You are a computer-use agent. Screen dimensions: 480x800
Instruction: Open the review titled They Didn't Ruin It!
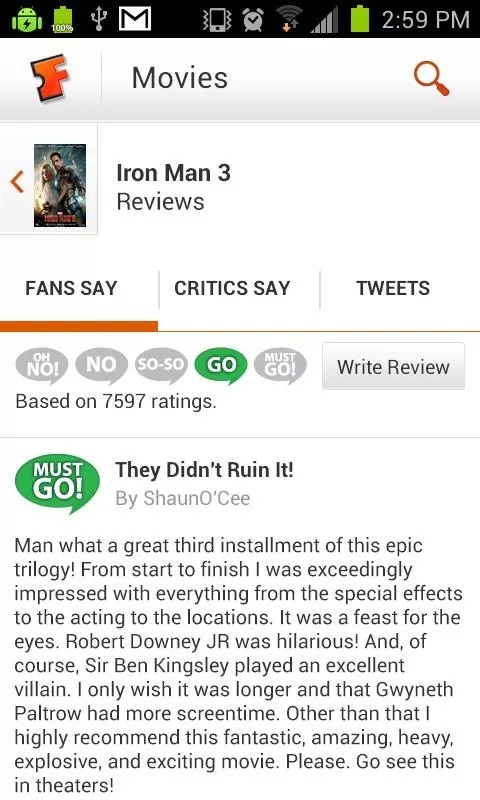(x=205, y=470)
